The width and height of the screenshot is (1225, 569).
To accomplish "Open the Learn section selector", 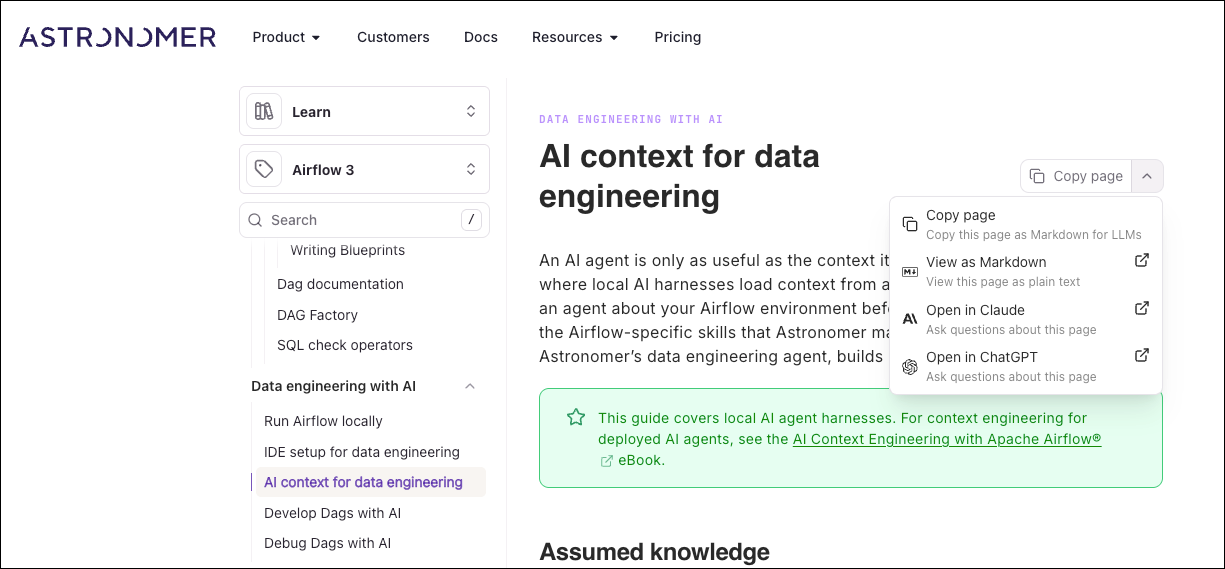I will pos(364,111).
